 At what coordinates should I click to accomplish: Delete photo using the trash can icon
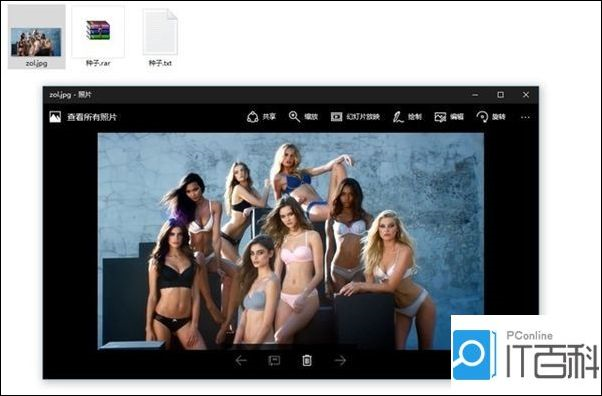pos(307,360)
